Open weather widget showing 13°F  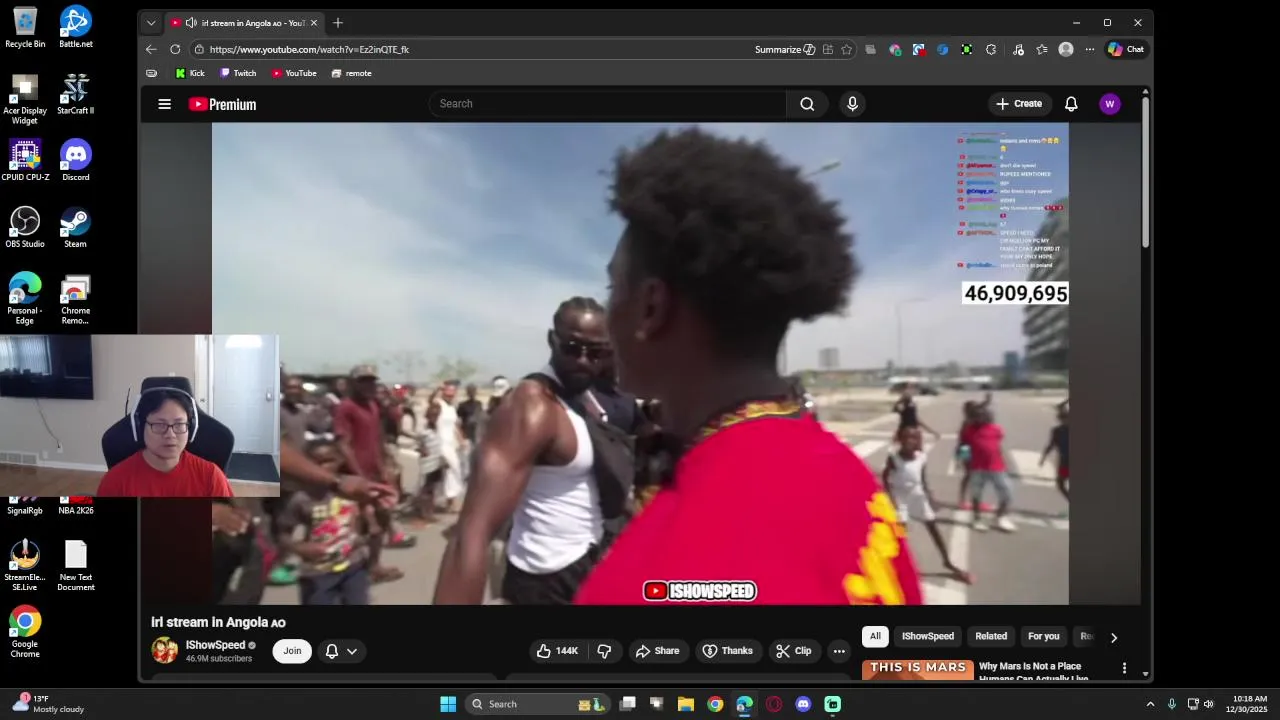pos(48,704)
